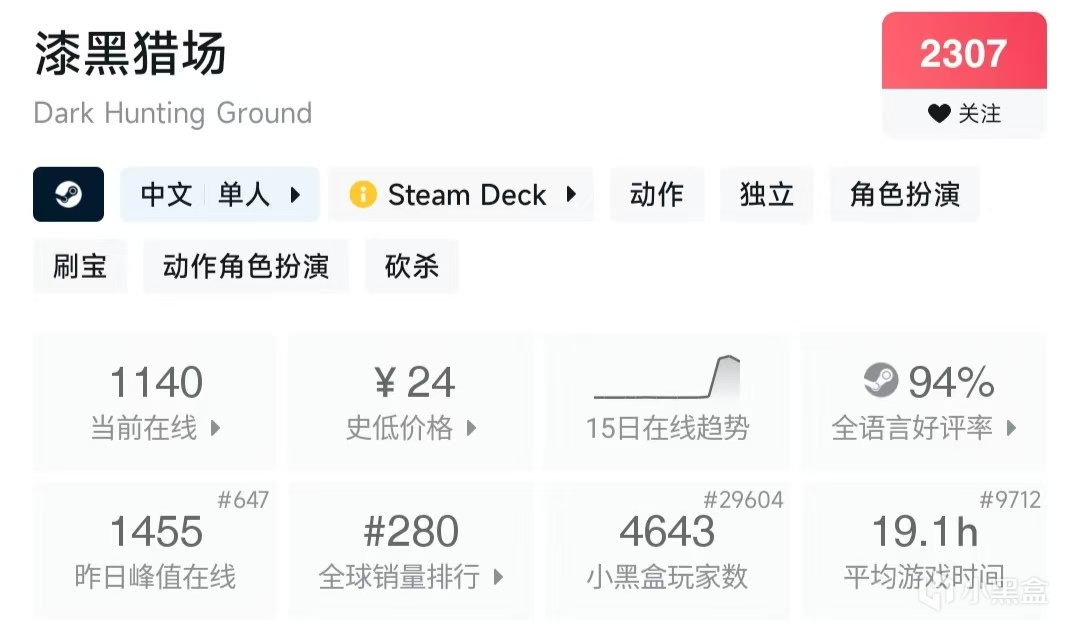Select the 独立 genre tag
1080x627 pixels.
pyautogui.click(x=767, y=194)
